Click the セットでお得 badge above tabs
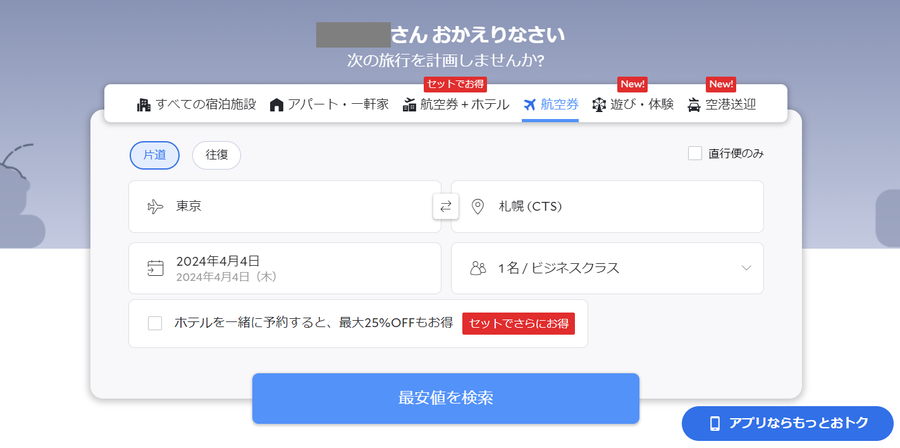900x448 pixels. pyautogui.click(x=455, y=84)
